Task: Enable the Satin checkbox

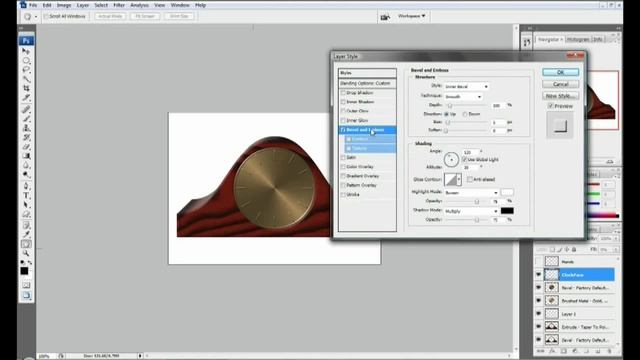Action: pos(343,157)
